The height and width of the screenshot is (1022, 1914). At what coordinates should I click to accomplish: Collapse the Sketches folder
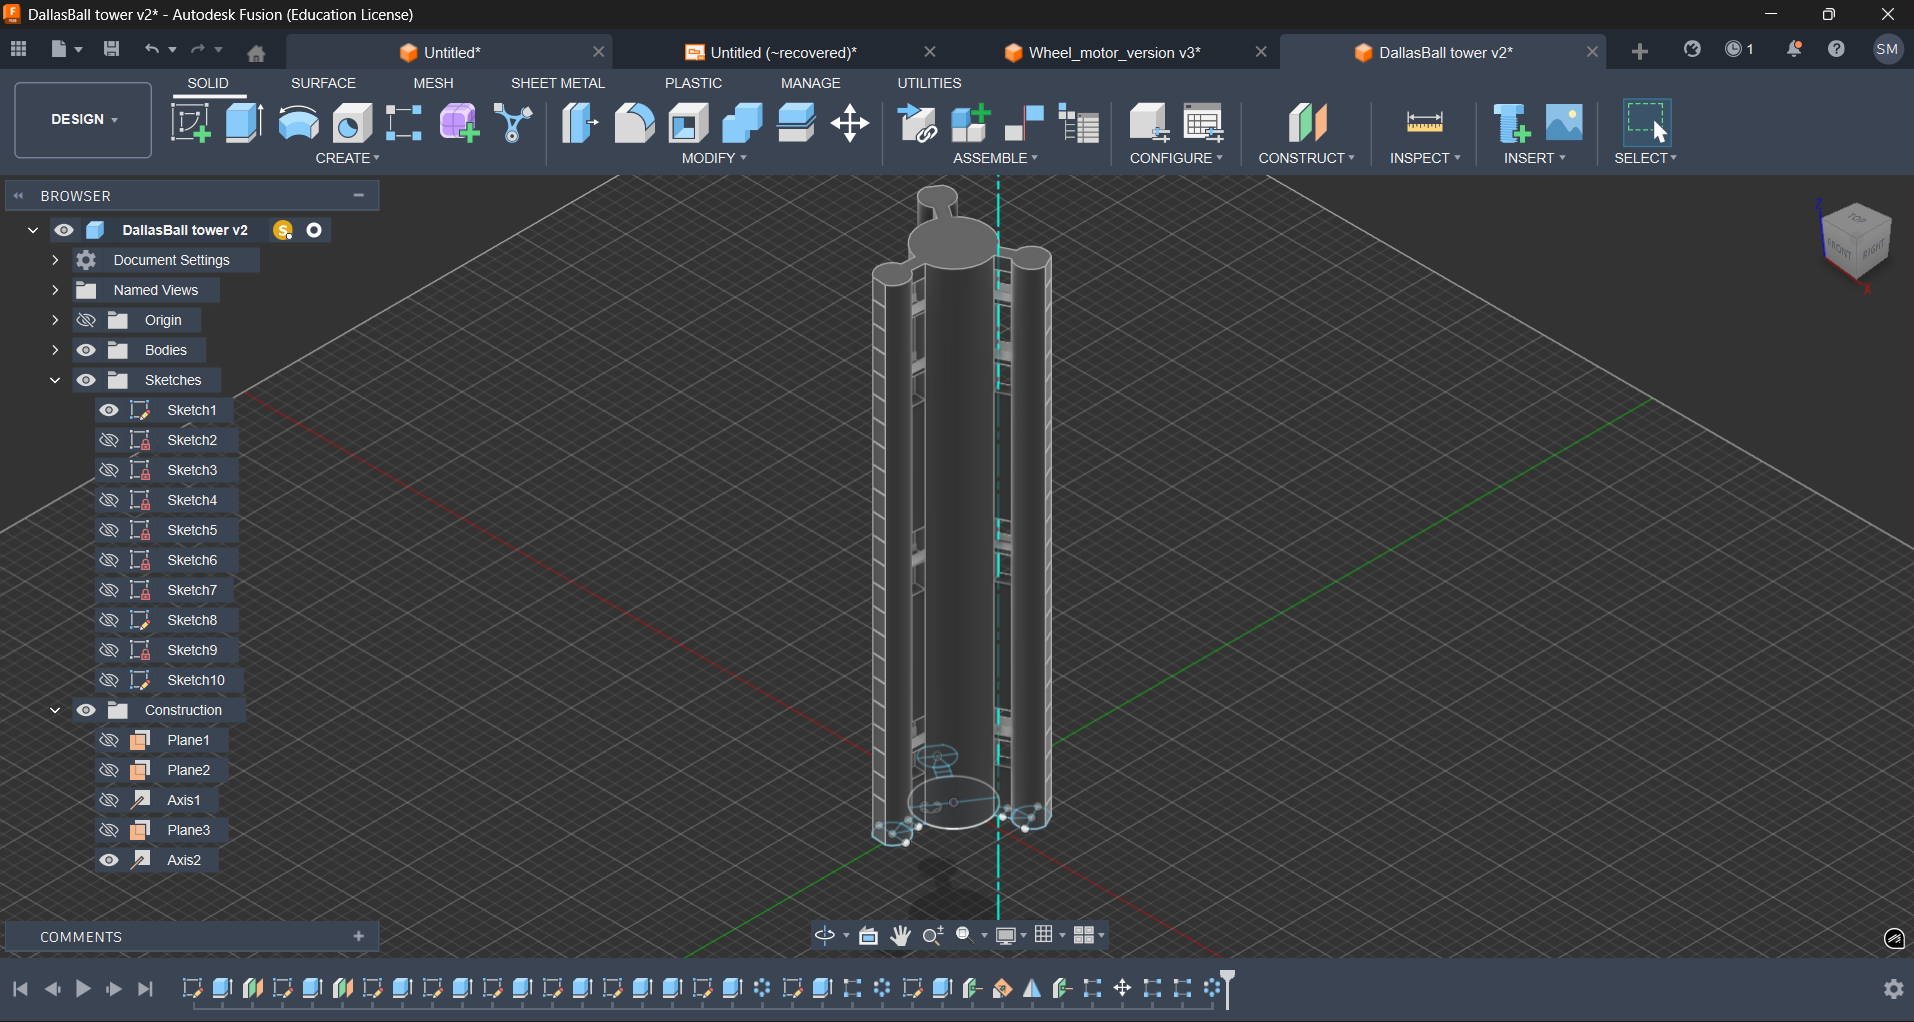pyautogui.click(x=55, y=380)
